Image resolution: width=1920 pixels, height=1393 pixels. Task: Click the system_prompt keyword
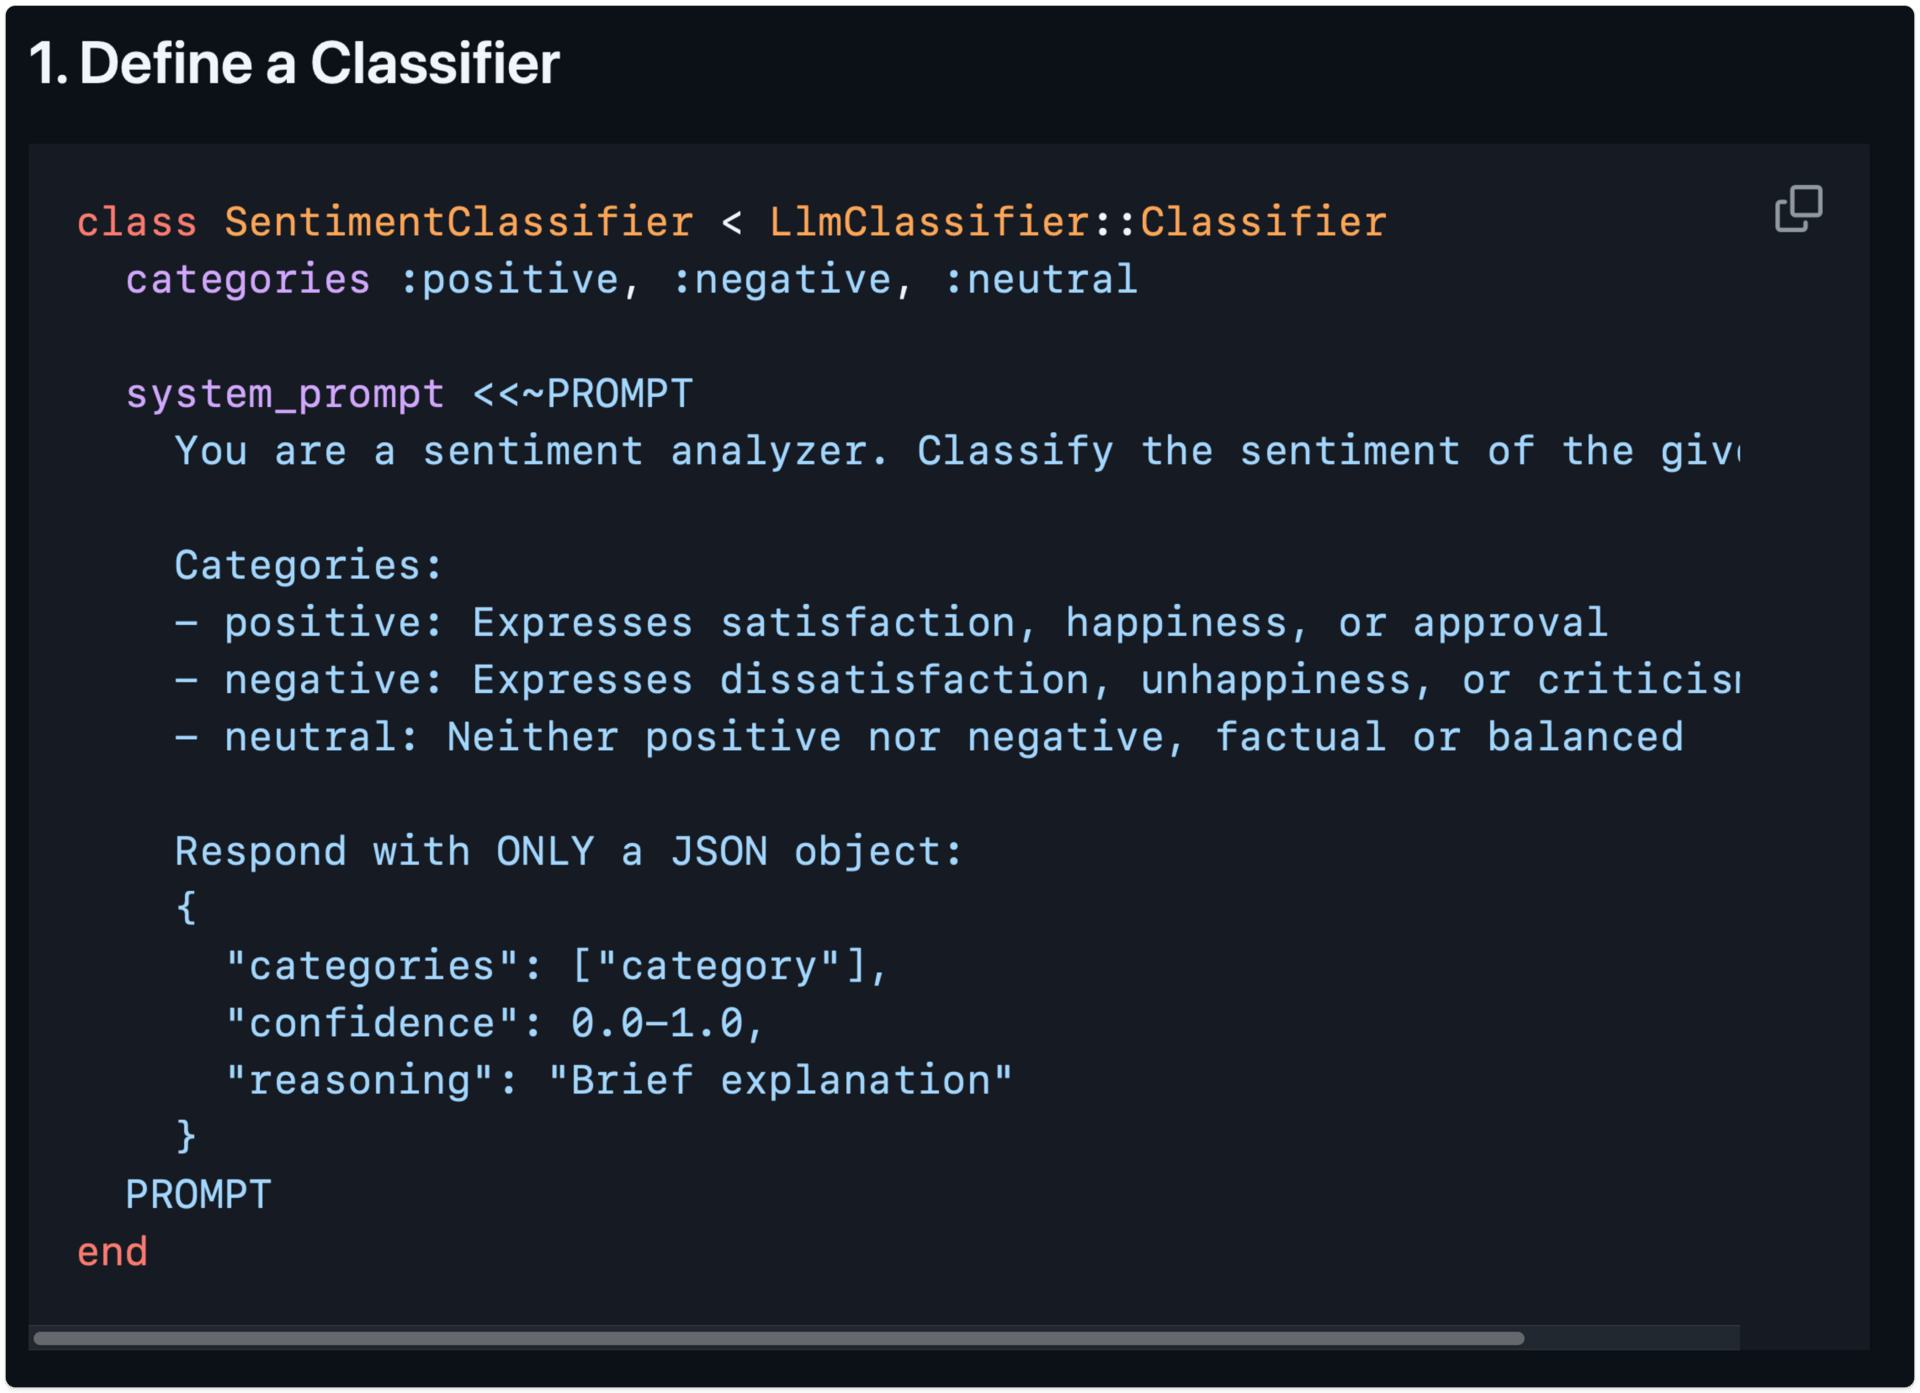tap(285, 394)
